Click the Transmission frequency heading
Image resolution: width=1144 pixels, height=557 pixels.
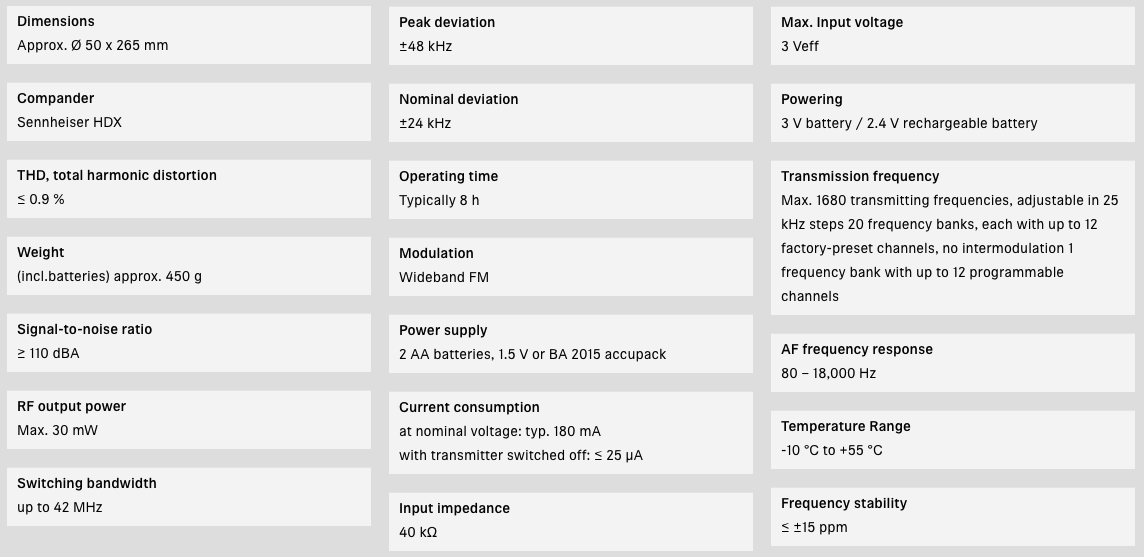[860, 176]
